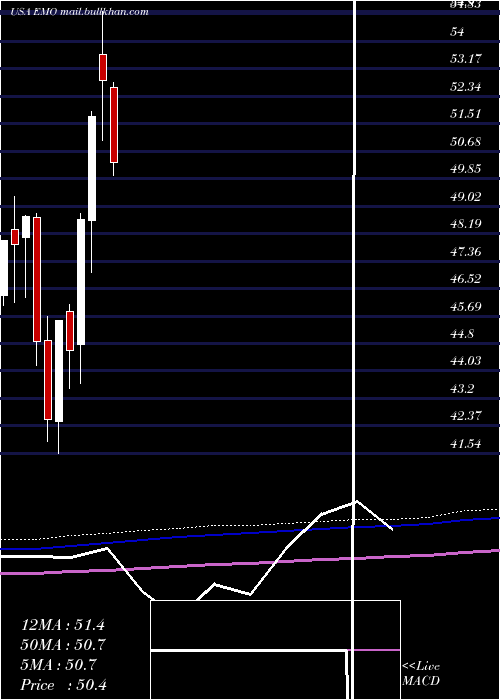Screen dimensions: 500x700
Task: Click the 52.34 price axis label
Action: click(466, 86)
